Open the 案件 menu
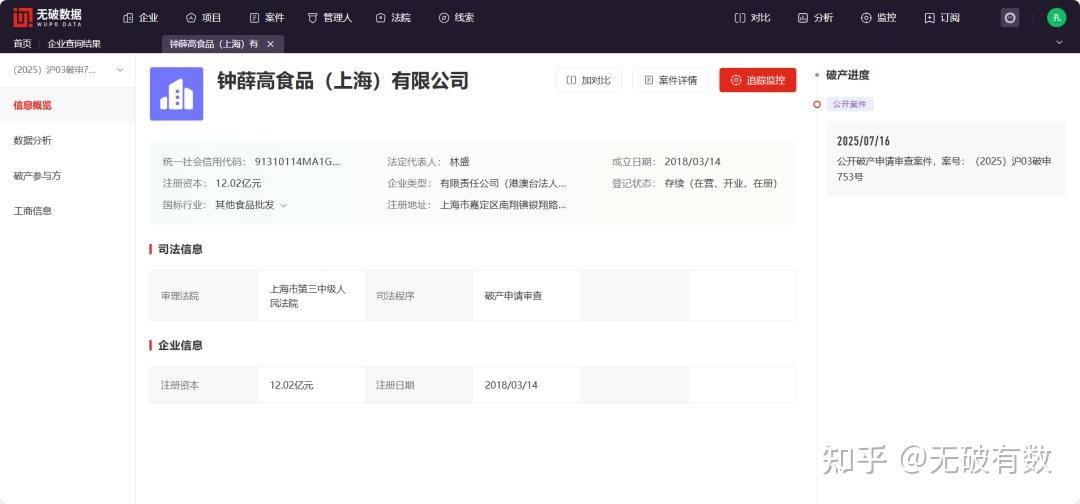The width and height of the screenshot is (1080, 504). 267,18
